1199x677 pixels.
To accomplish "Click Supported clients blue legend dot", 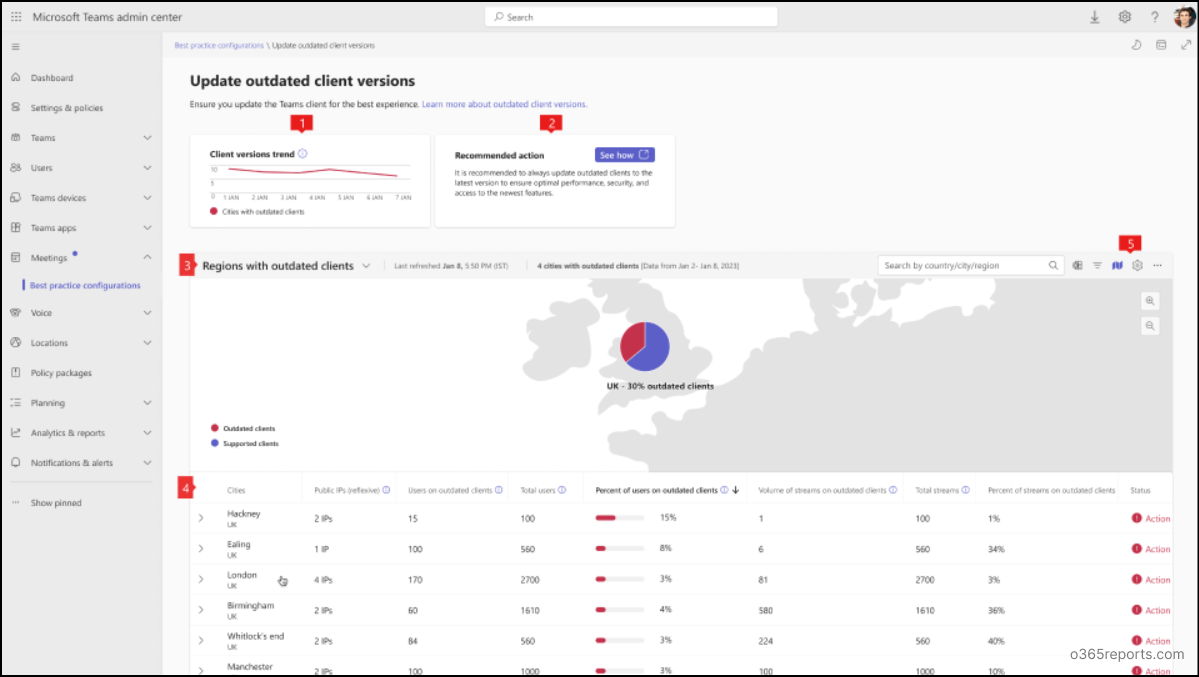I will click(x=215, y=443).
